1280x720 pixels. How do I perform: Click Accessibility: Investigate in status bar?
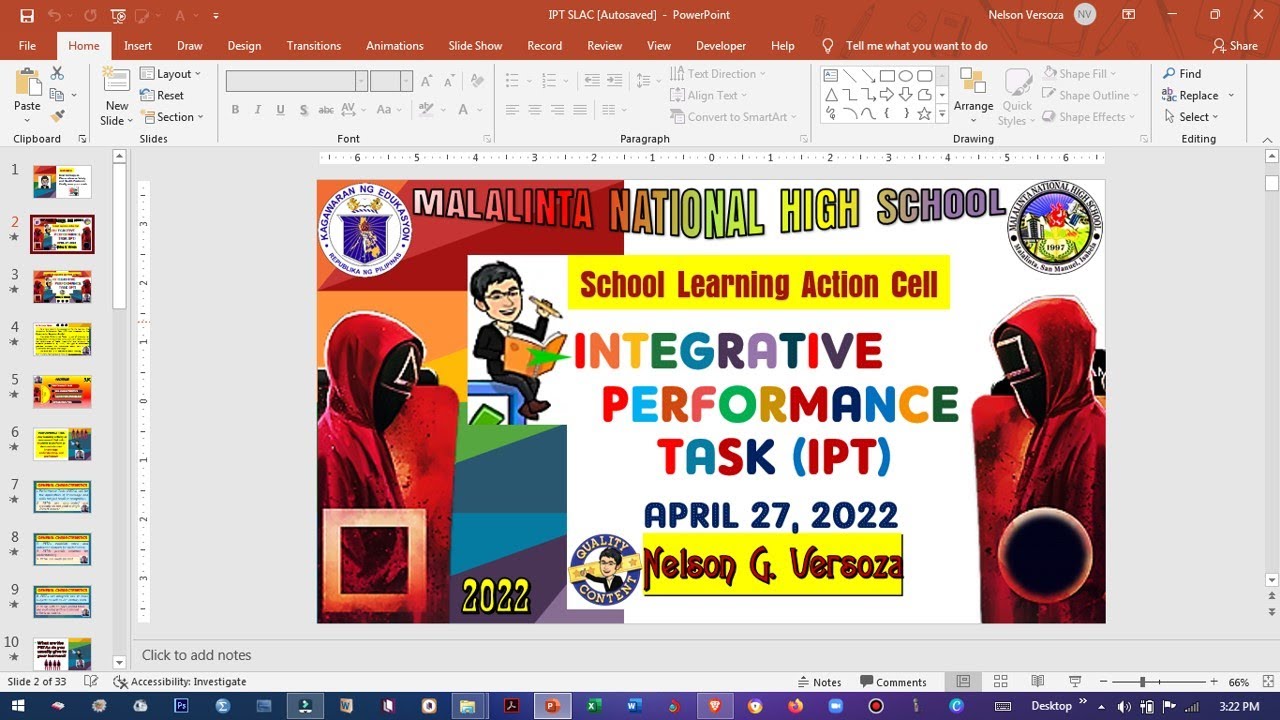pyautogui.click(x=180, y=682)
